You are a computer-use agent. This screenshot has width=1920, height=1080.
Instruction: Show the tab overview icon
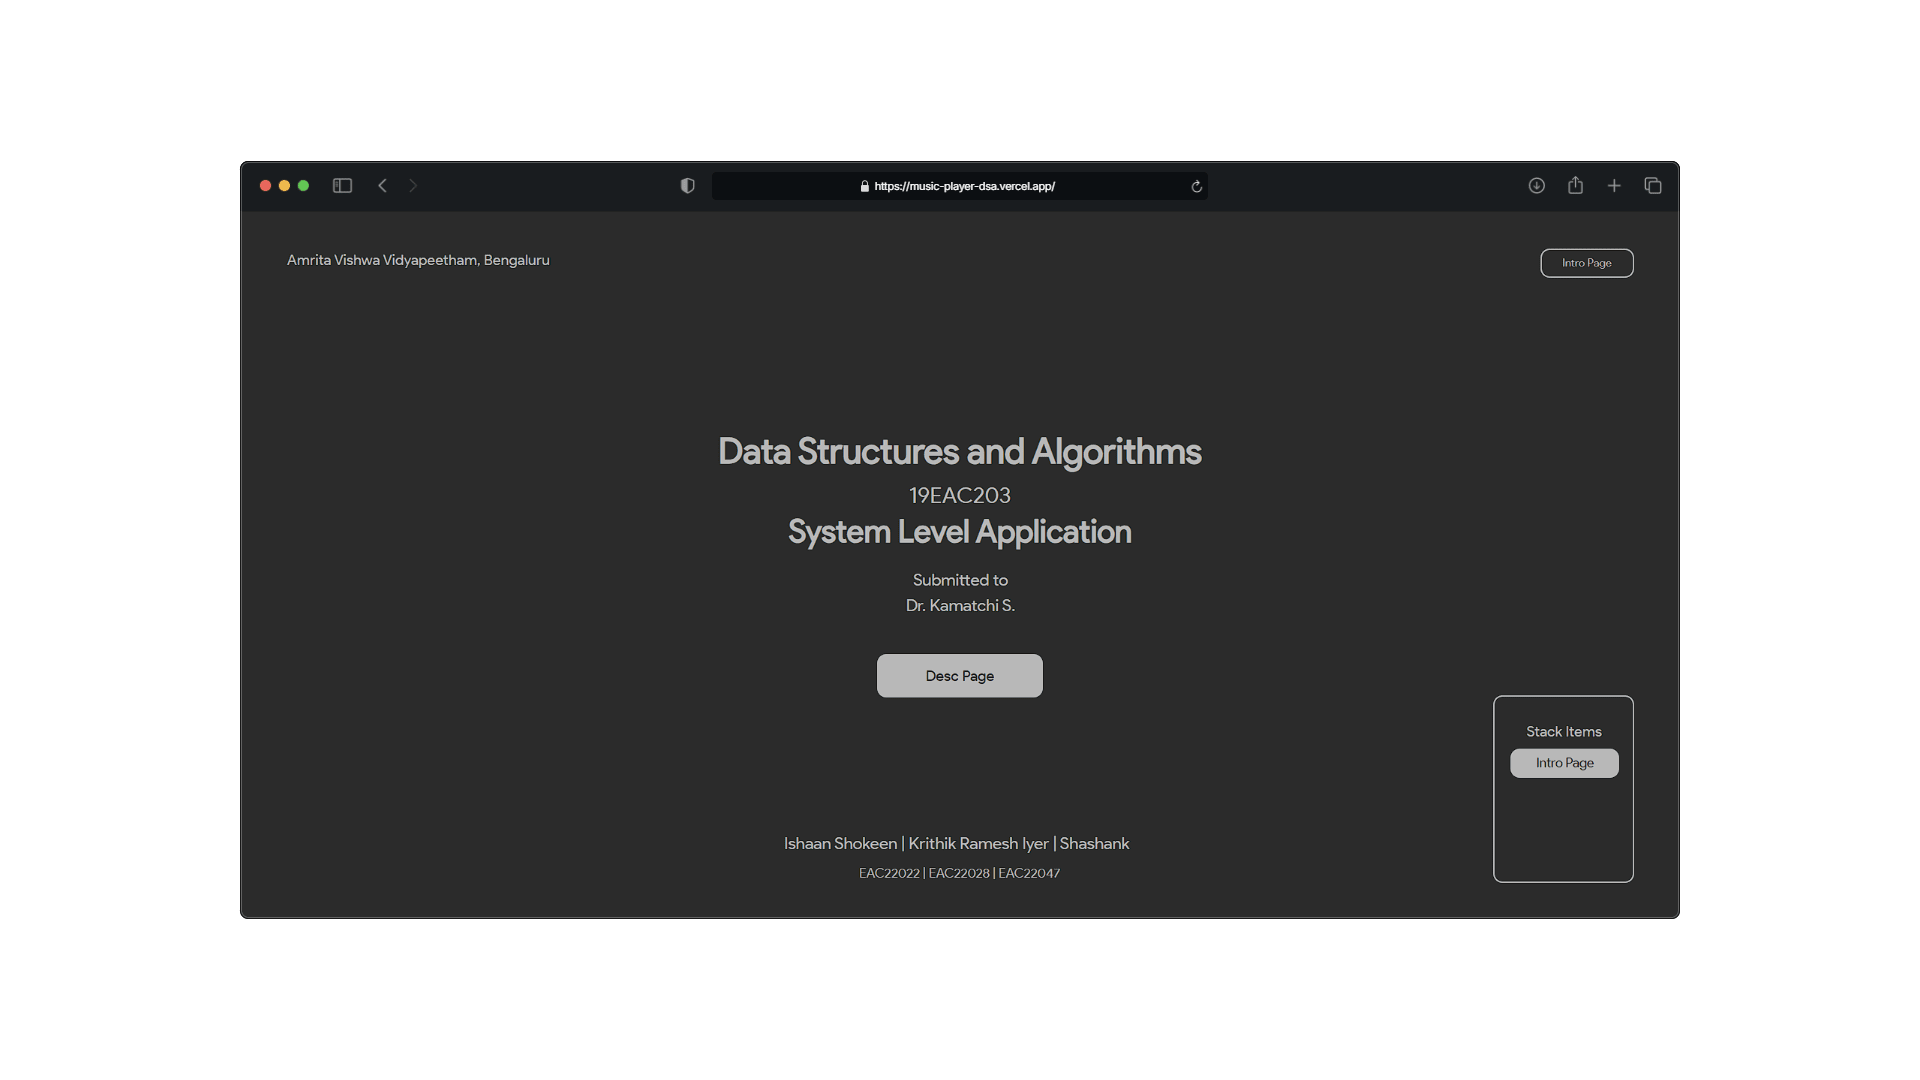pyautogui.click(x=1653, y=186)
